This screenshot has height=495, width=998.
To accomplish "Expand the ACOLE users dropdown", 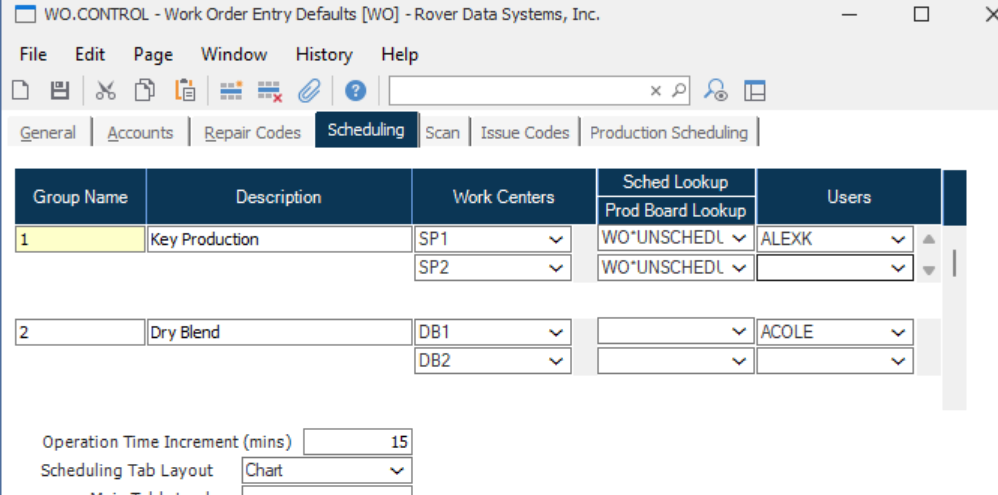I will 898,332.
